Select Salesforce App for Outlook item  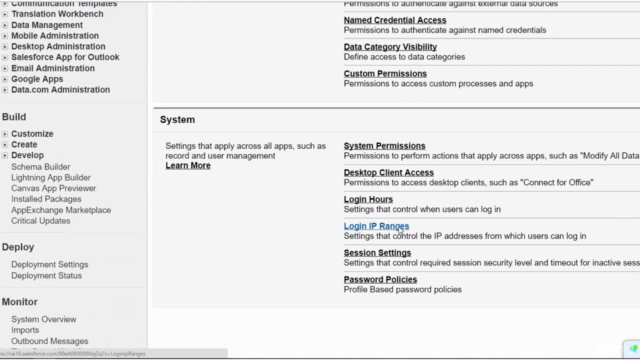pos(65,57)
